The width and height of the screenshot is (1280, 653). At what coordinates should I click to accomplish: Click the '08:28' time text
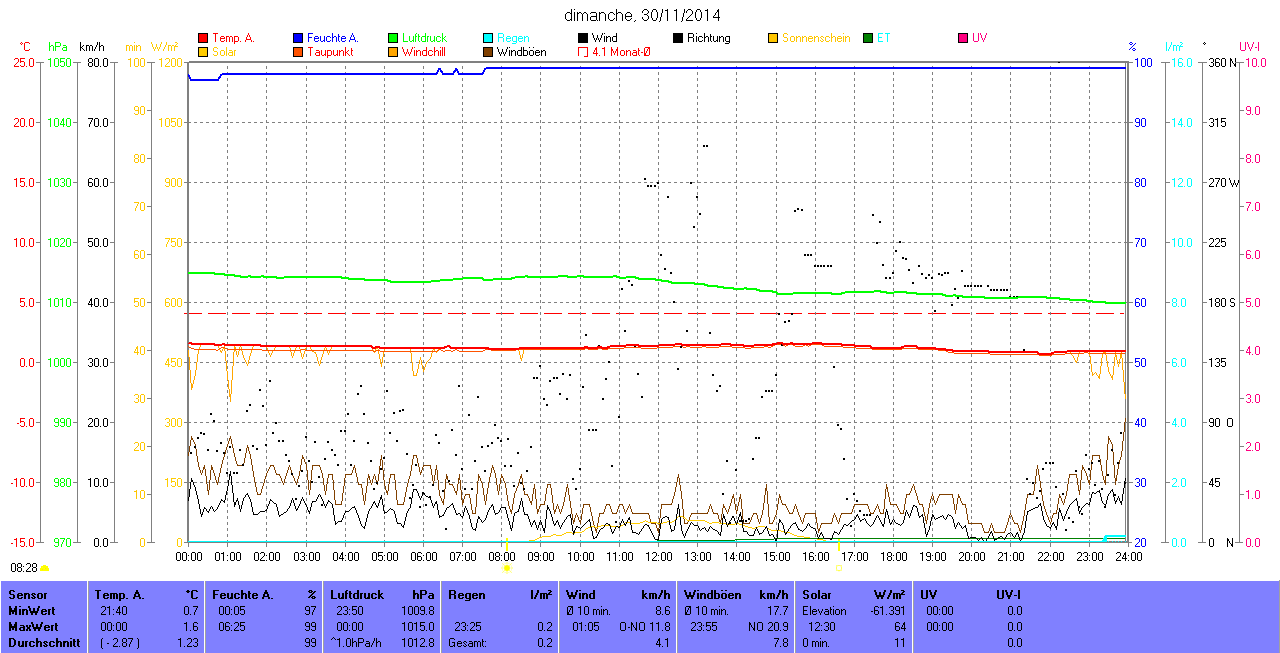[x=23, y=567]
